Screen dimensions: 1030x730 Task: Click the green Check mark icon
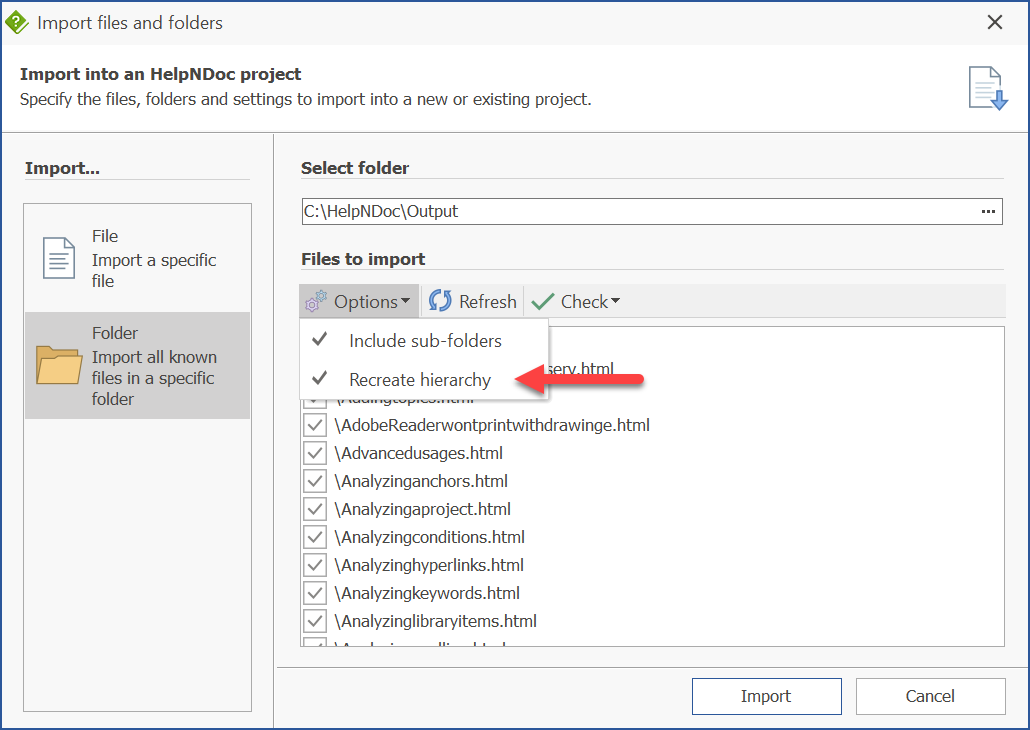click(543, 302)
